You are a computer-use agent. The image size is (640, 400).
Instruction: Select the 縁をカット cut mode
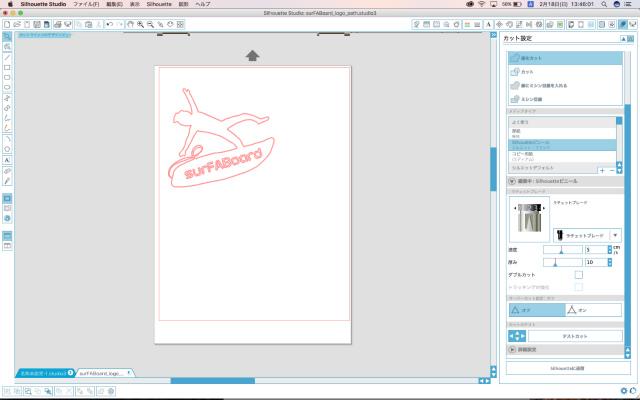pos(565,58)
